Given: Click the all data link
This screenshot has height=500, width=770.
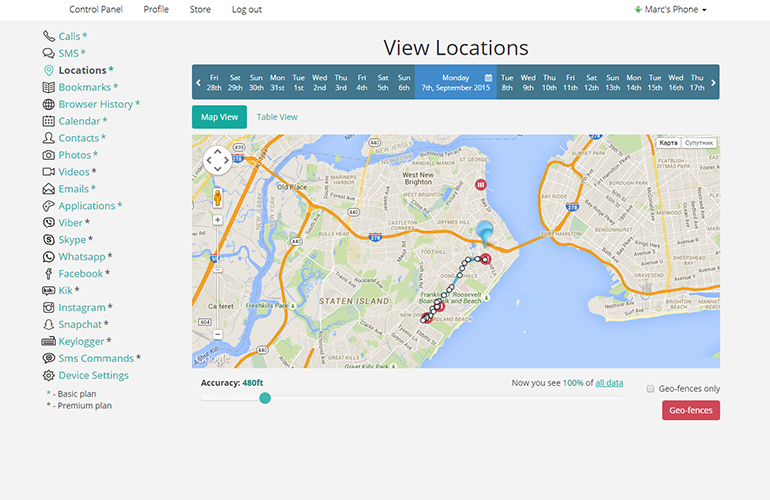Looking at the screenshot, I should point(609,383).
